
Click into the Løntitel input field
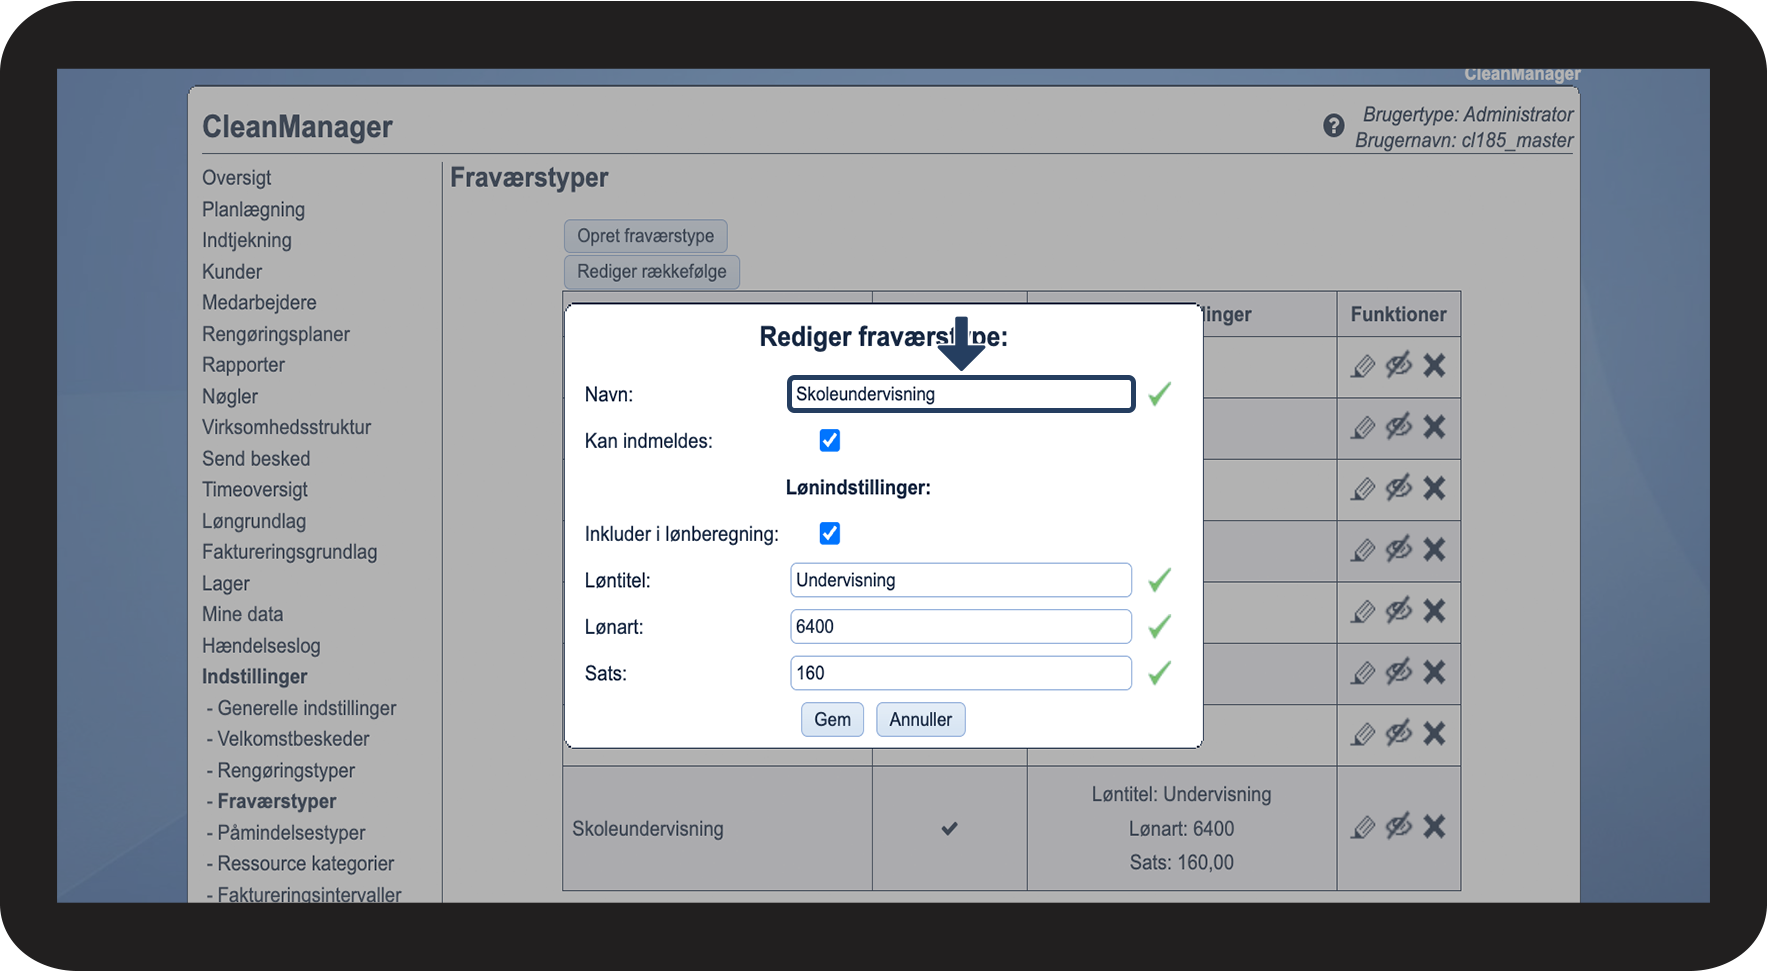960,580
